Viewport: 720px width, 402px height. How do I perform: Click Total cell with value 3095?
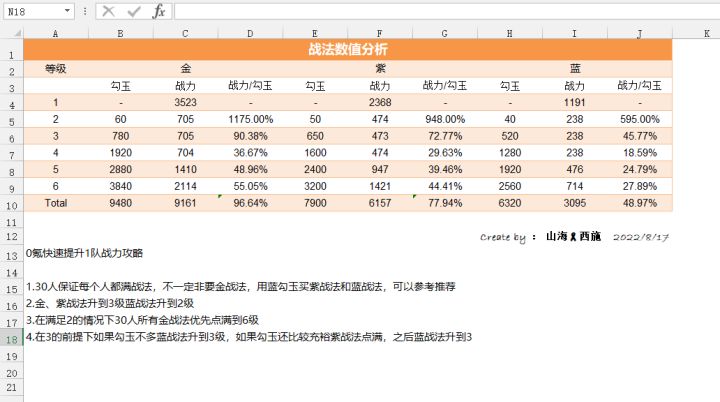tap(574, 203)
